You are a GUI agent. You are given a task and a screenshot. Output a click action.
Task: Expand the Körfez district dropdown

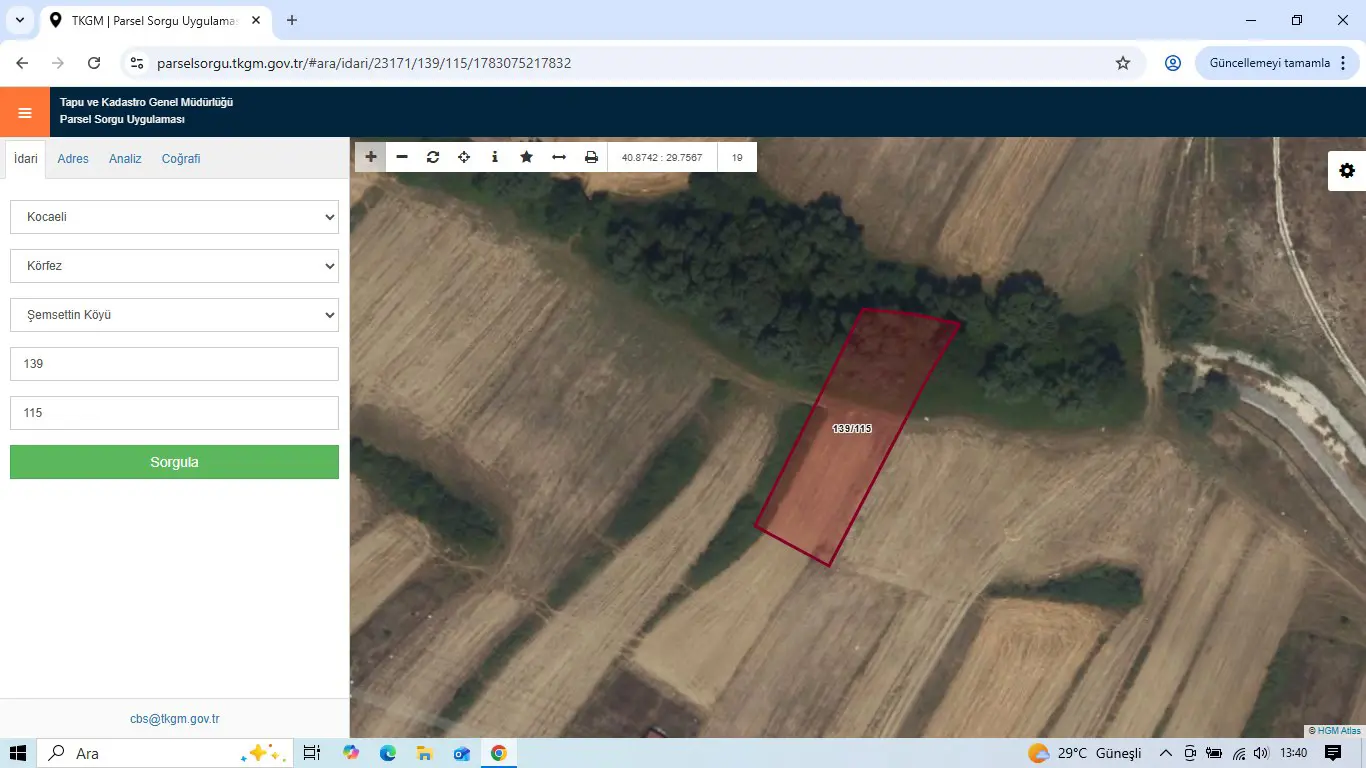coord(174,266)
